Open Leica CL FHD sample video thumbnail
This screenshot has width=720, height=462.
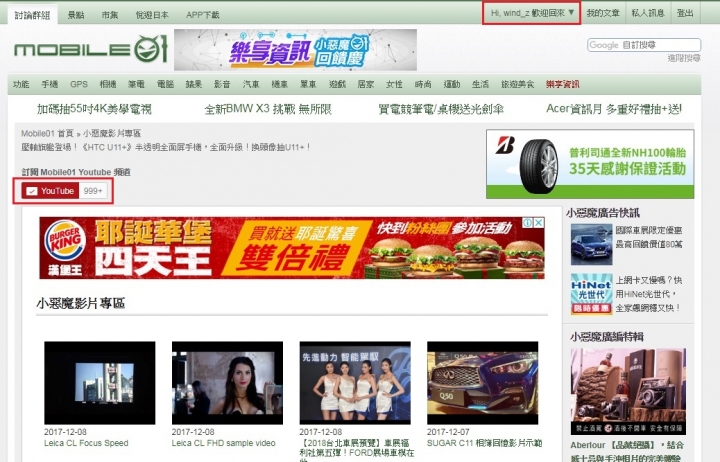227,383
